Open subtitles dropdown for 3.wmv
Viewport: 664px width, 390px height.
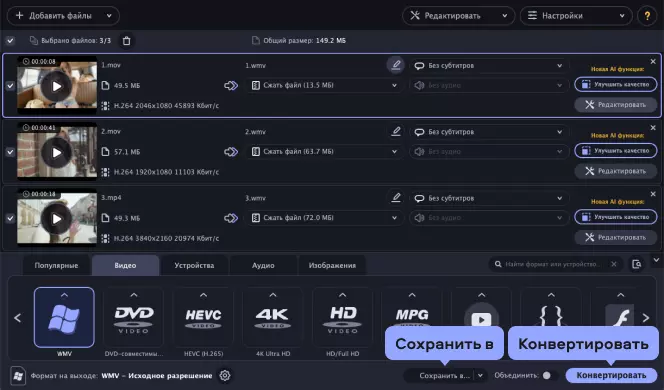coord(489,198)
